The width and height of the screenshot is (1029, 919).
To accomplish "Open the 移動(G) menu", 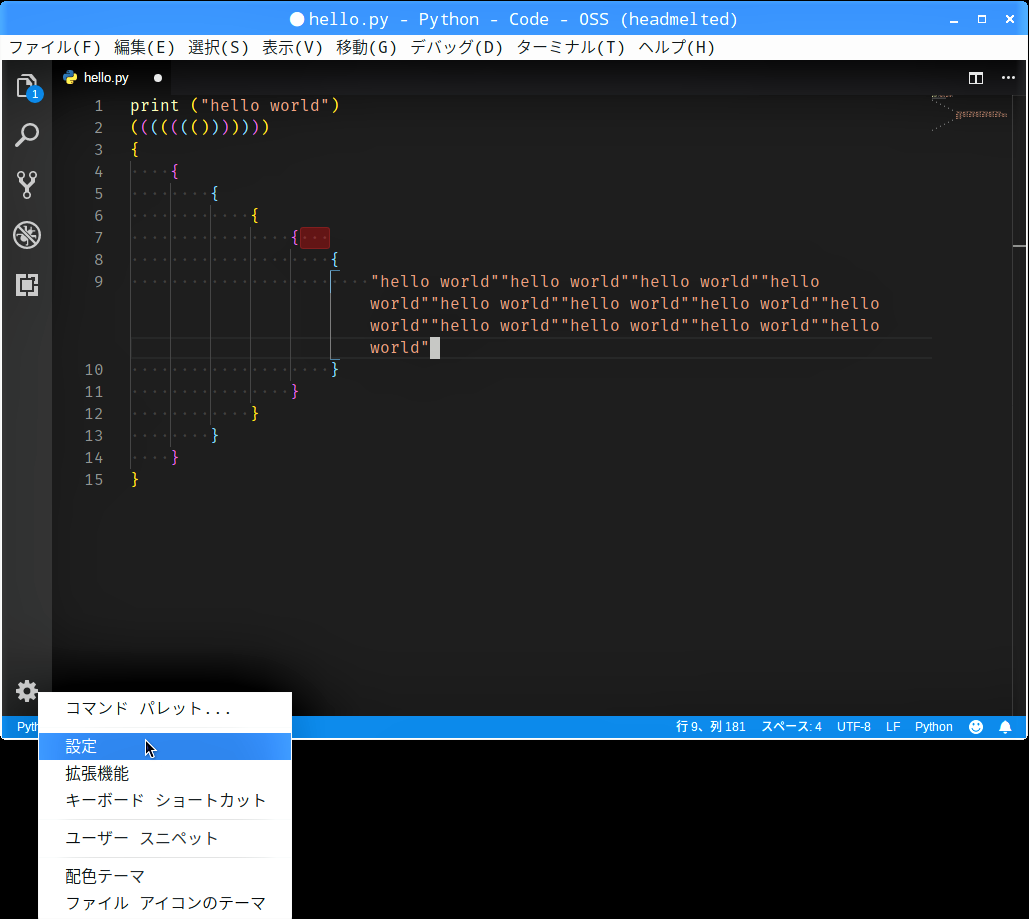I will [367, 47].
